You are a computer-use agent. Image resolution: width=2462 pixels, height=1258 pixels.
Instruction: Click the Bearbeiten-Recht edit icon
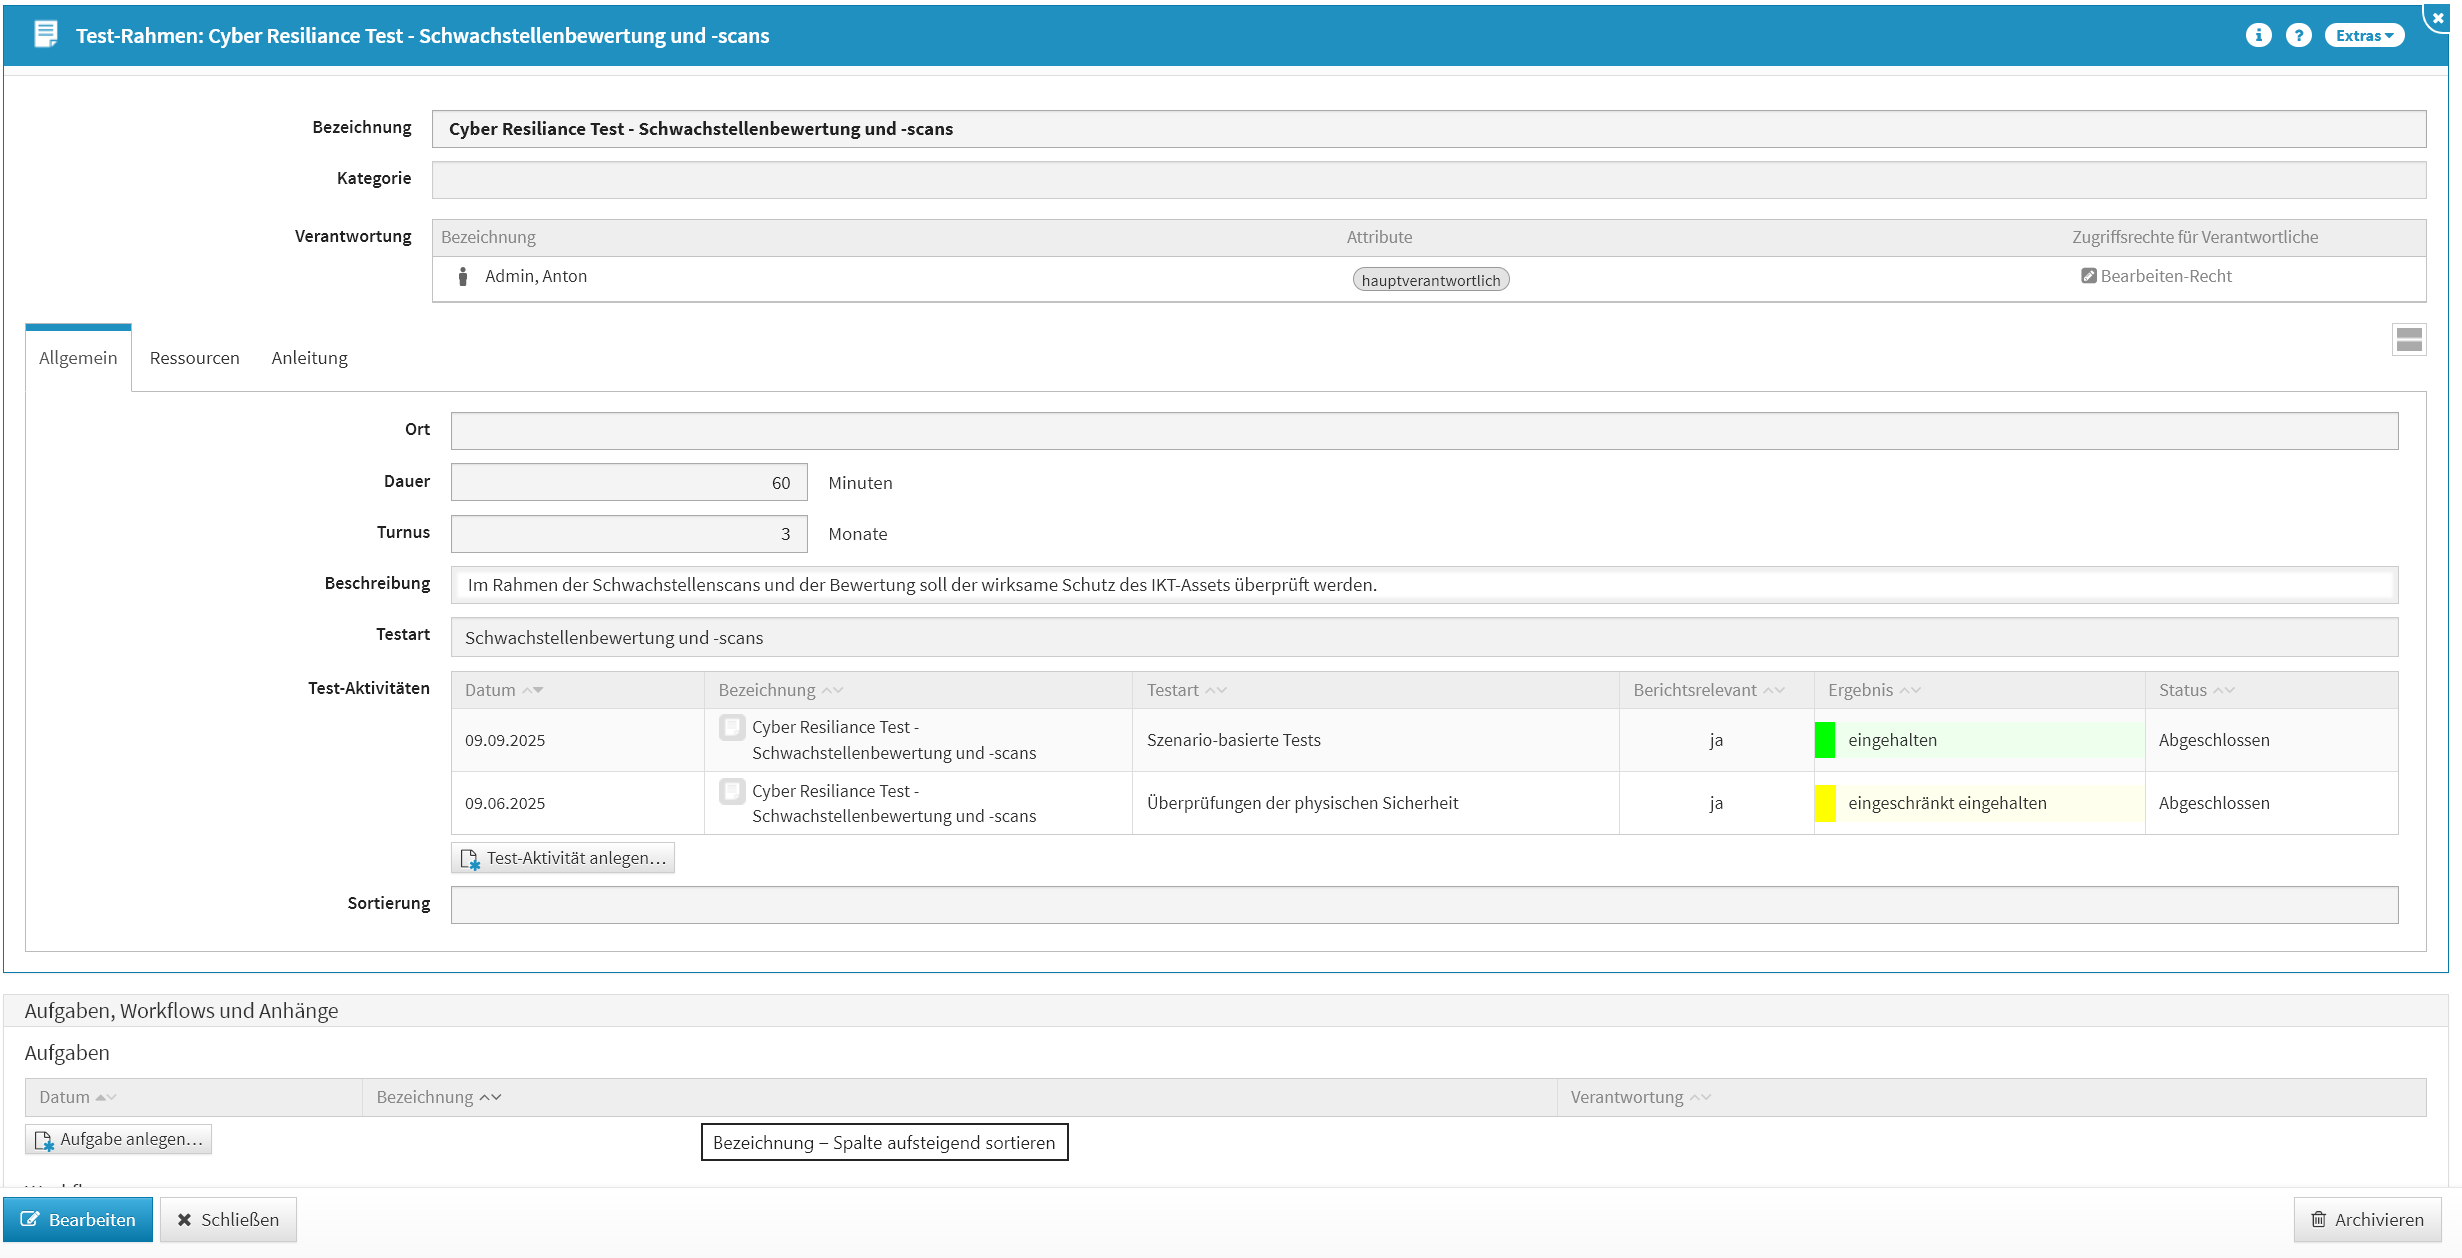coord(2088,276)
